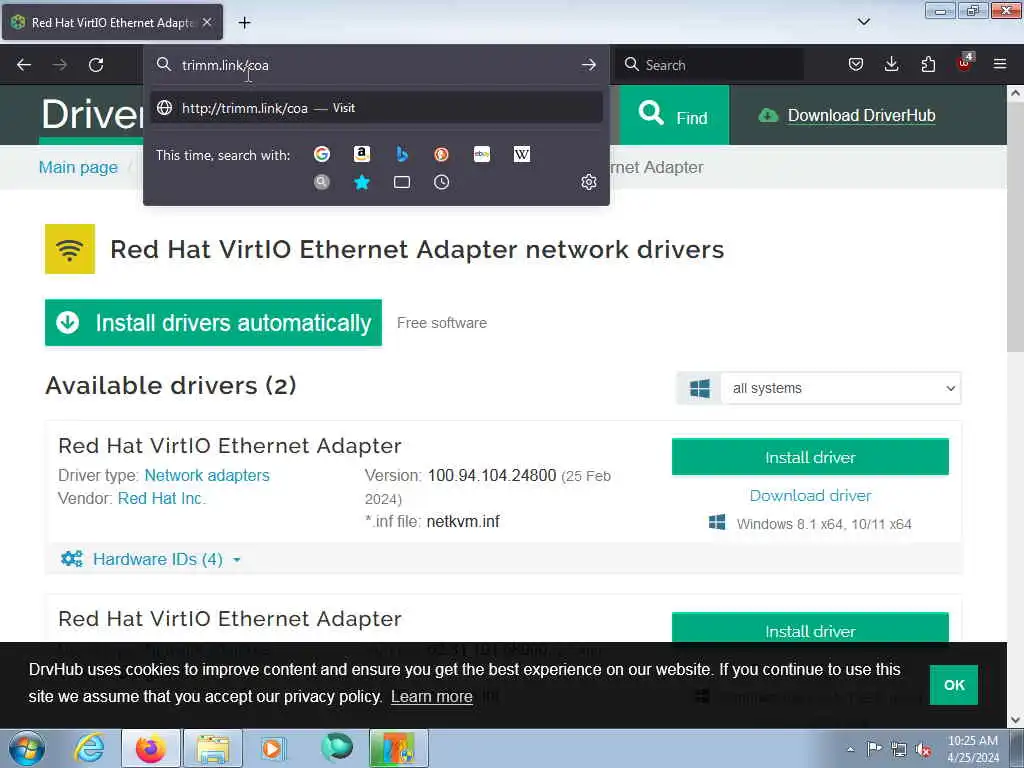Open the Network adapters link

206,475
